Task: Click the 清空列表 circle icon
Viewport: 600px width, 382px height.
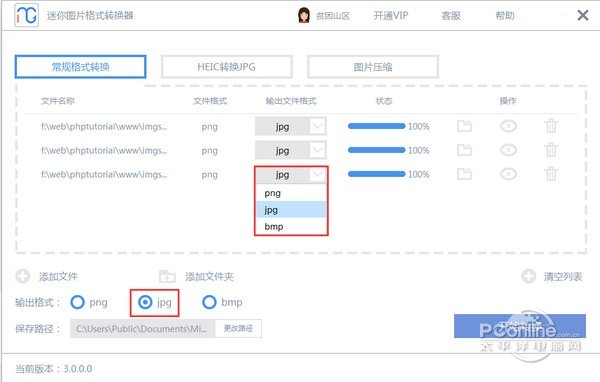Action: coord(529,276)
